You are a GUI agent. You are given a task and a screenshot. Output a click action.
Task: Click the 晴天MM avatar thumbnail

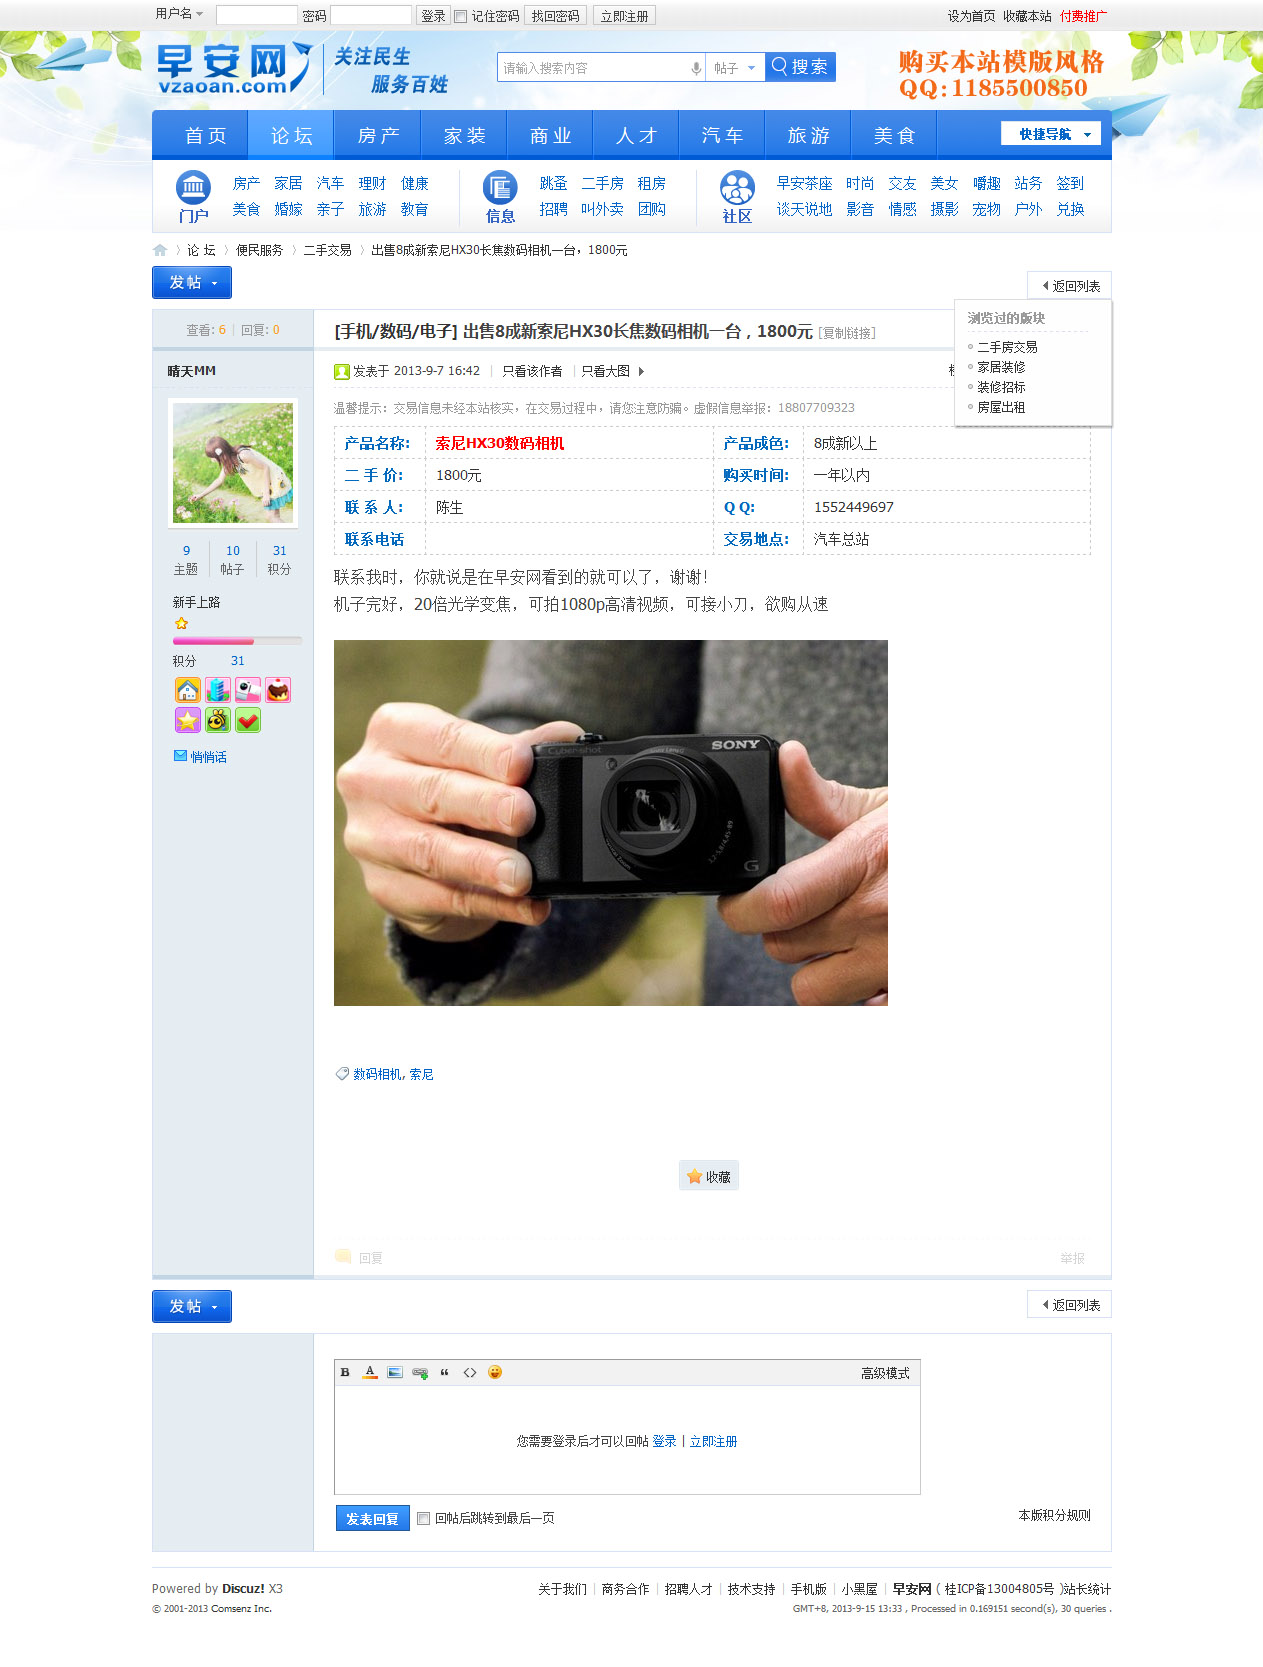(233, 463)
